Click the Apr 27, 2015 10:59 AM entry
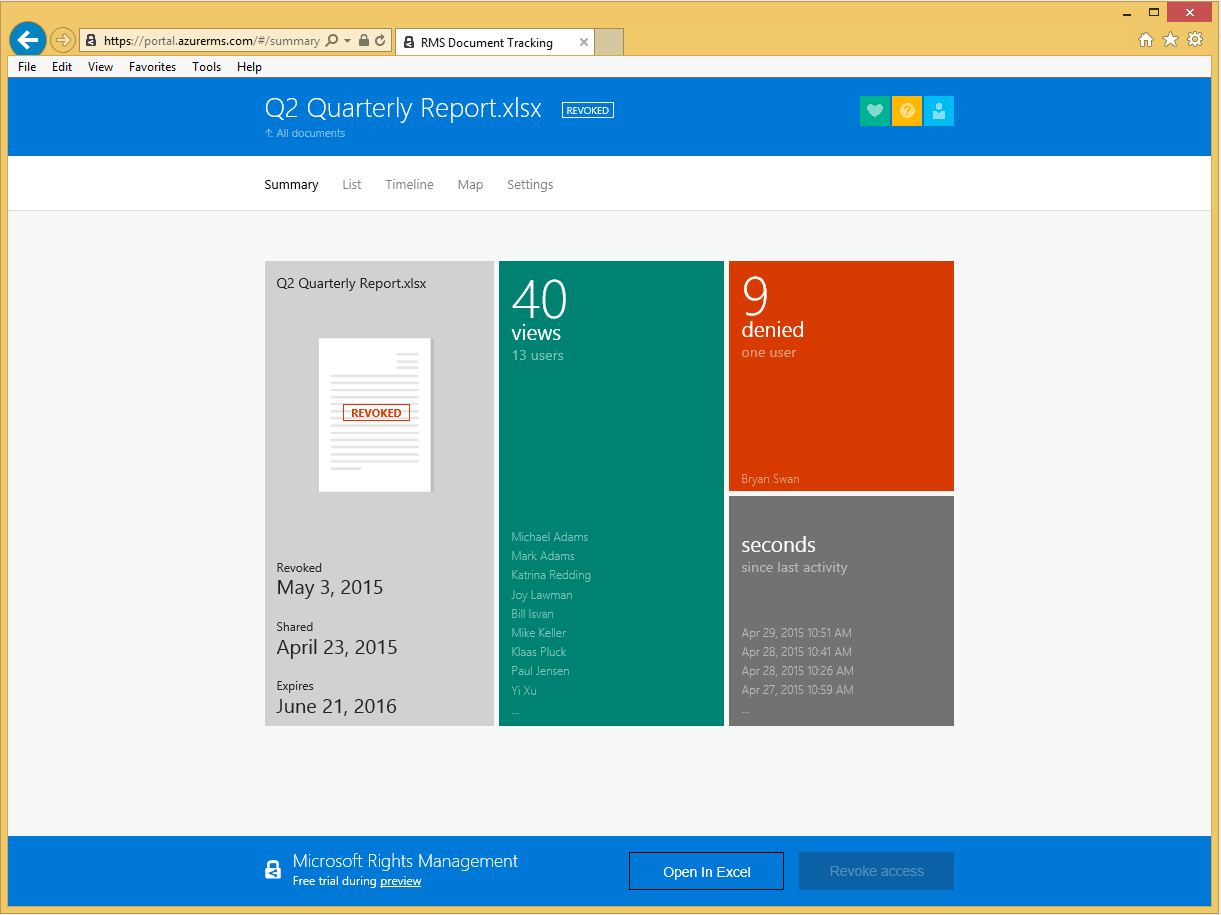This screenshot has width=1221, height=915. [x=797, y=690]
